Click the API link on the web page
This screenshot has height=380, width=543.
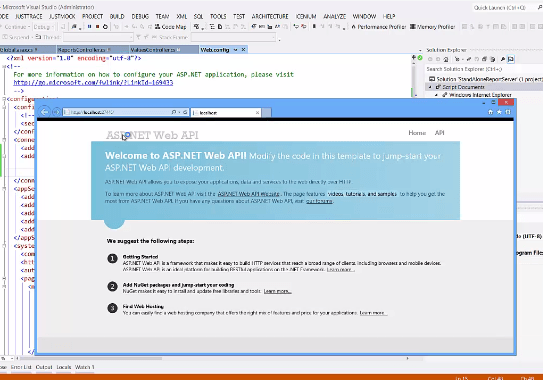tap(439, 133)
